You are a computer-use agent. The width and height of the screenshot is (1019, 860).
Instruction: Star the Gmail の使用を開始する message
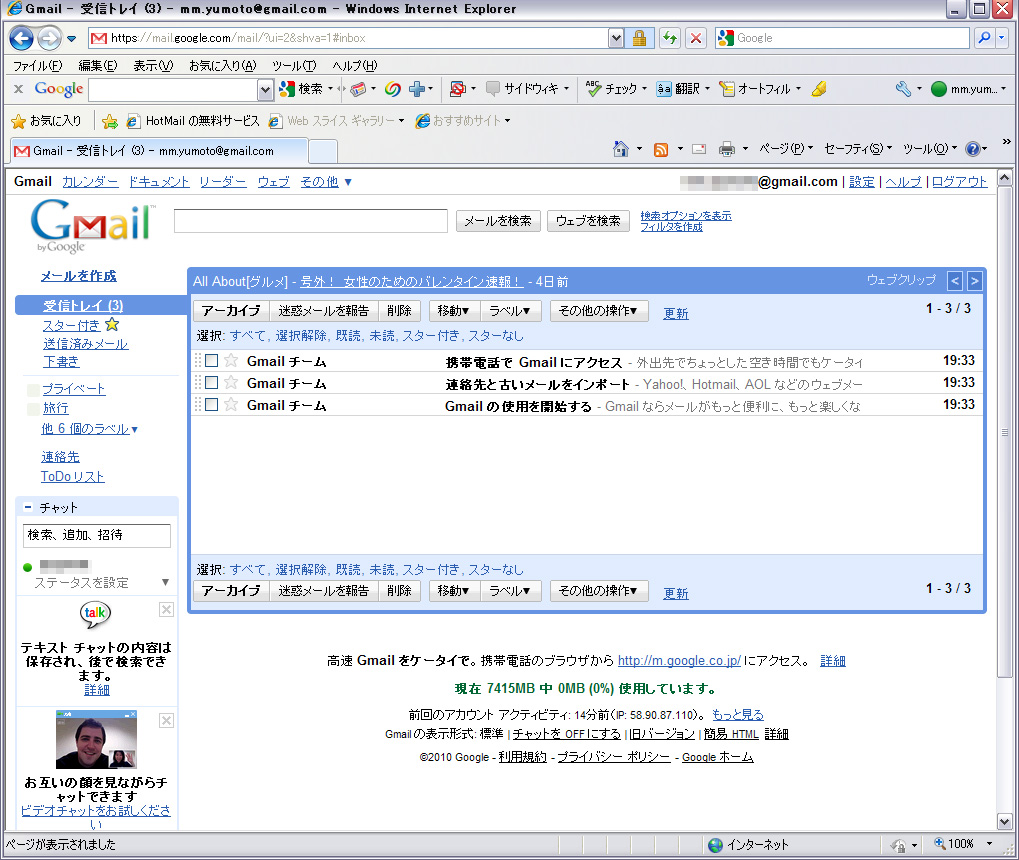pyautogui.click(x=231, y=405)
